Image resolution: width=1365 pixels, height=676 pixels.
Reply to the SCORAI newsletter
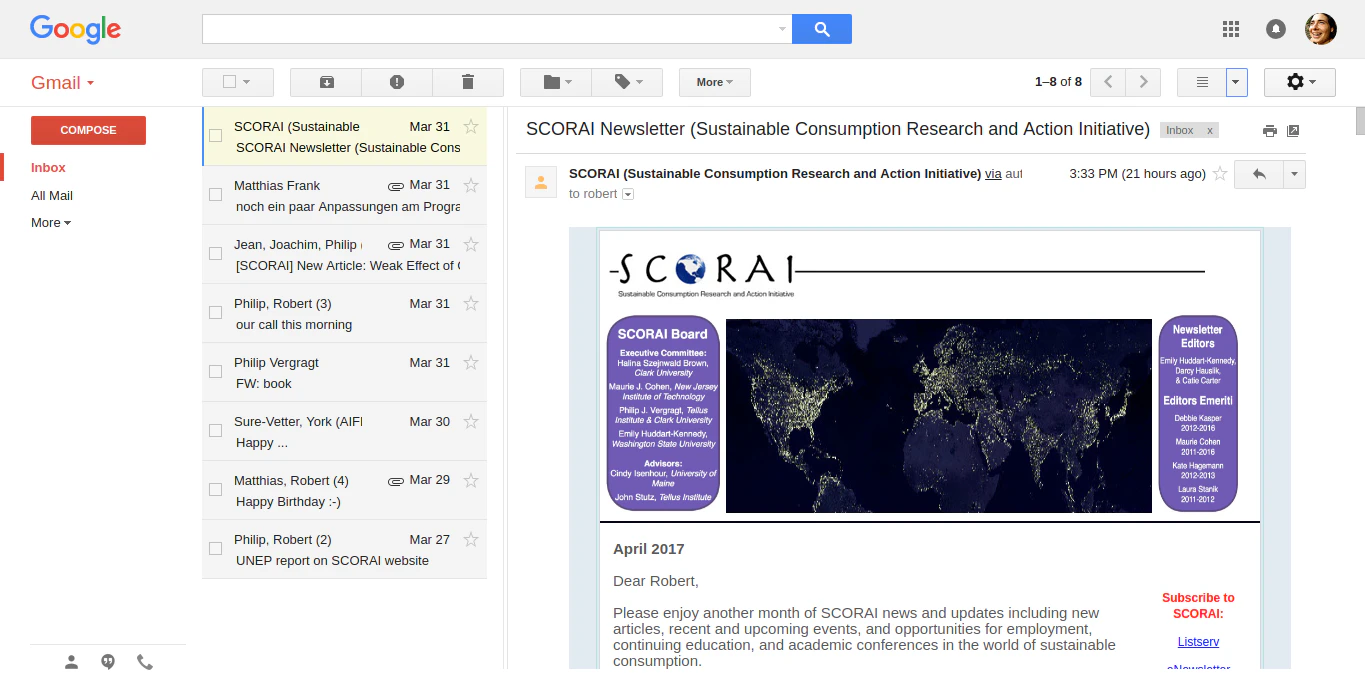click(x=1259, y=174)
